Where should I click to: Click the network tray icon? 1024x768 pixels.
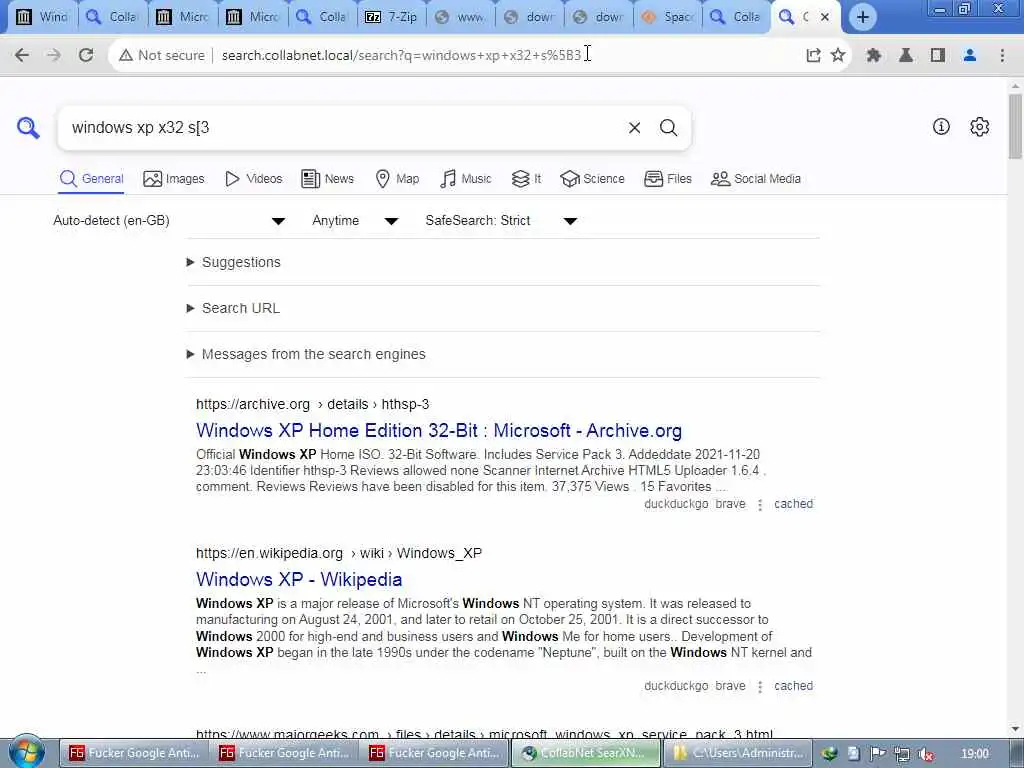(902, 754)
